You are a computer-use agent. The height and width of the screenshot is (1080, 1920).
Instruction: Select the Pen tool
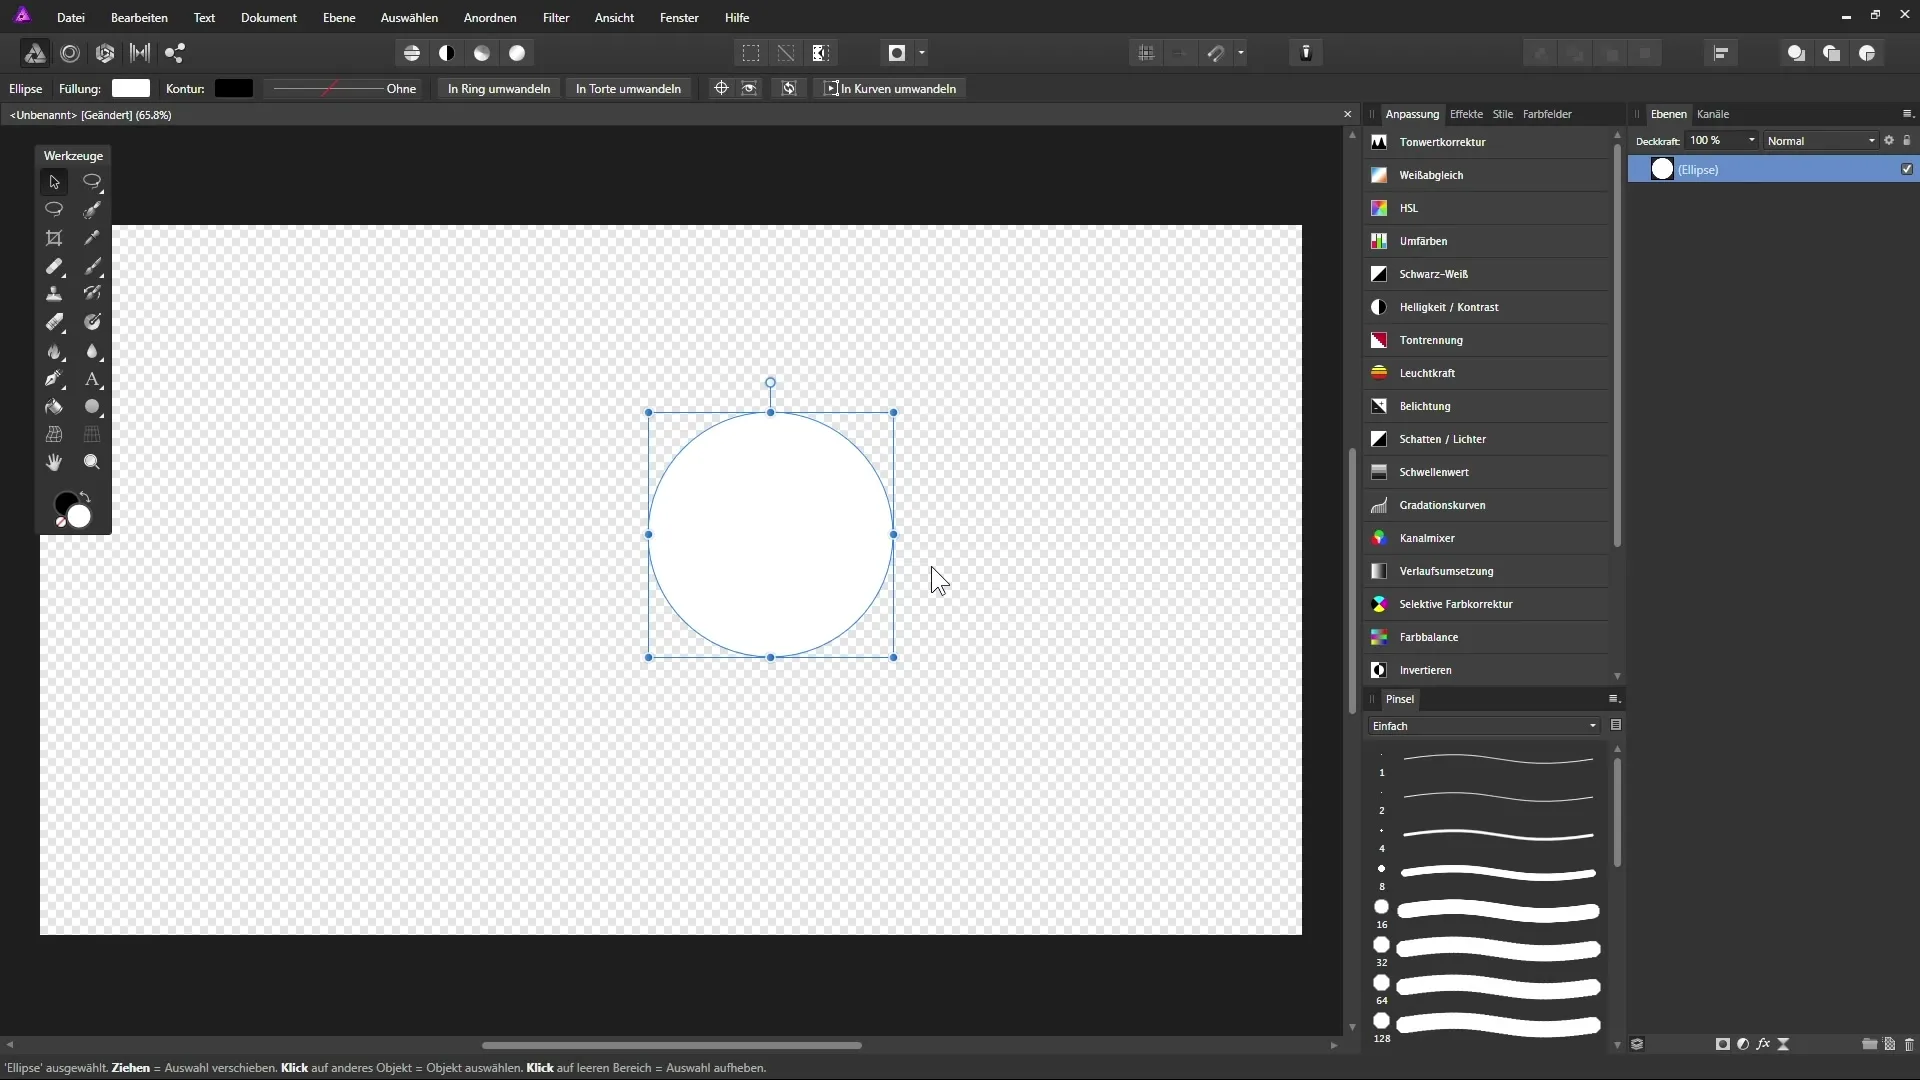pyautogui.click(x=54, y=379)
